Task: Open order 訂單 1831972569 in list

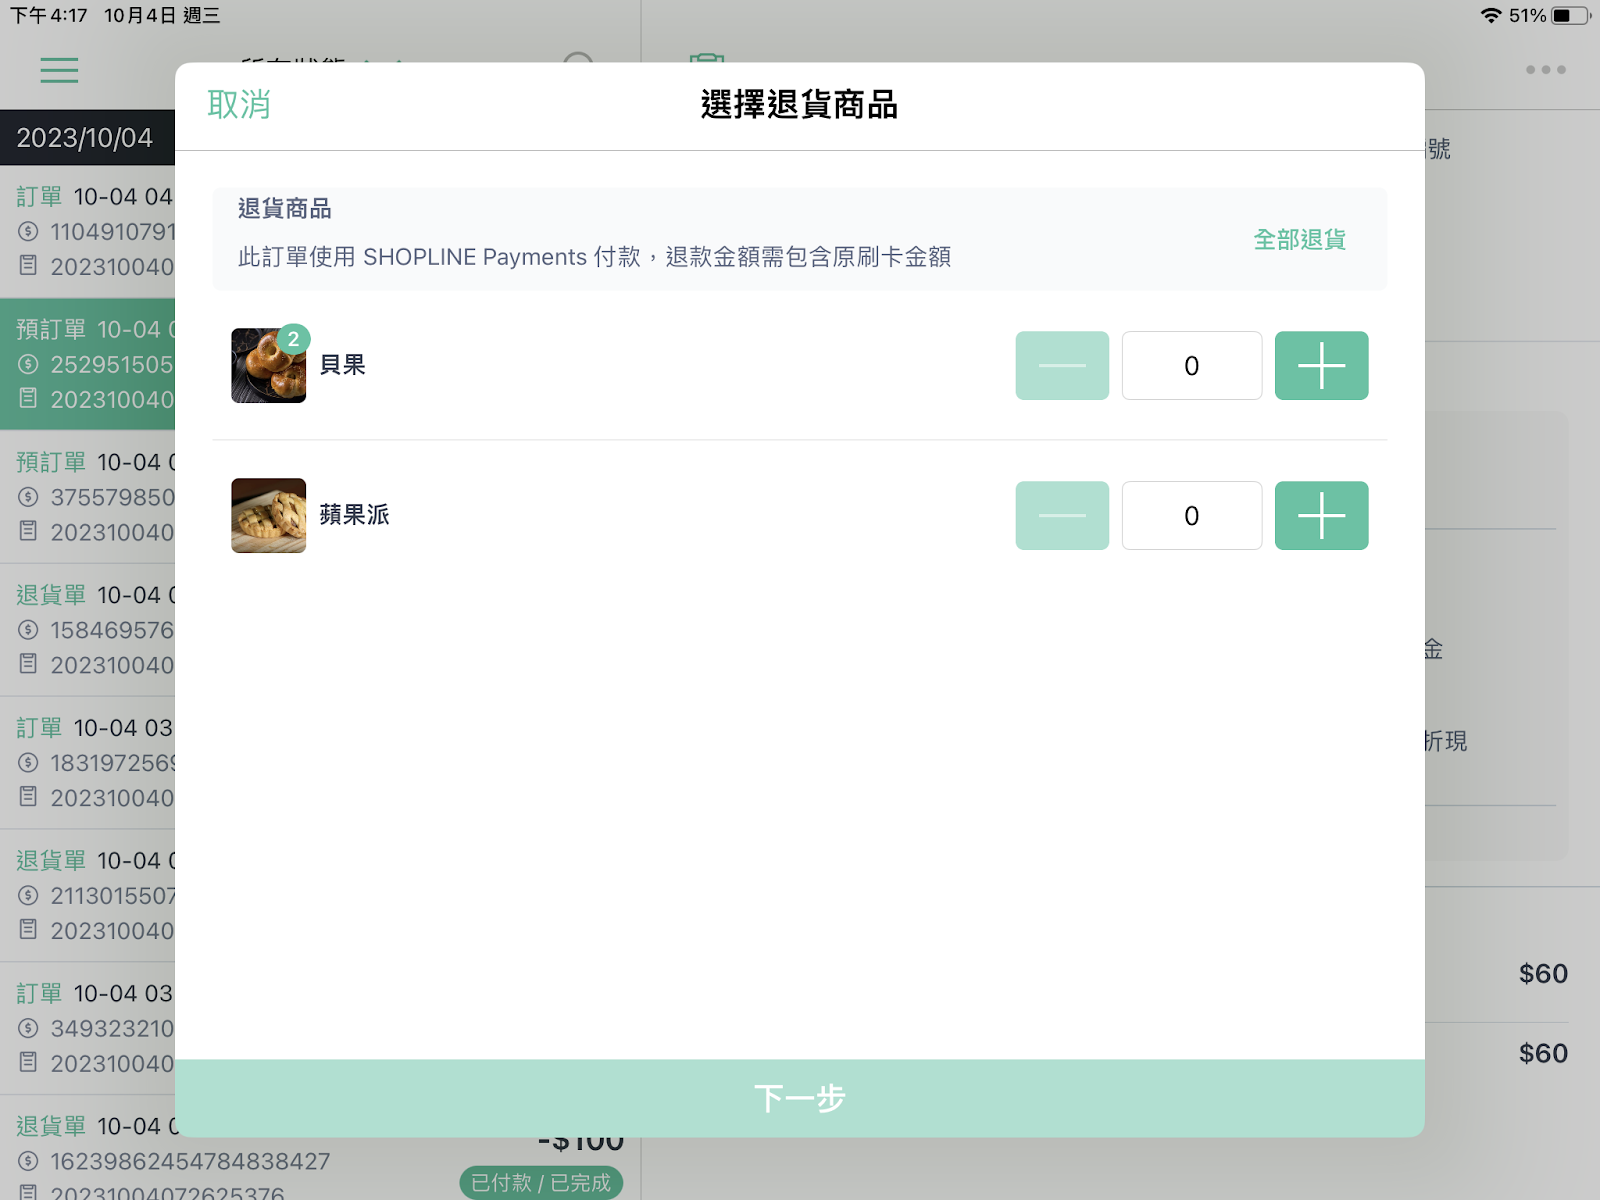Action: click(88, 763)
